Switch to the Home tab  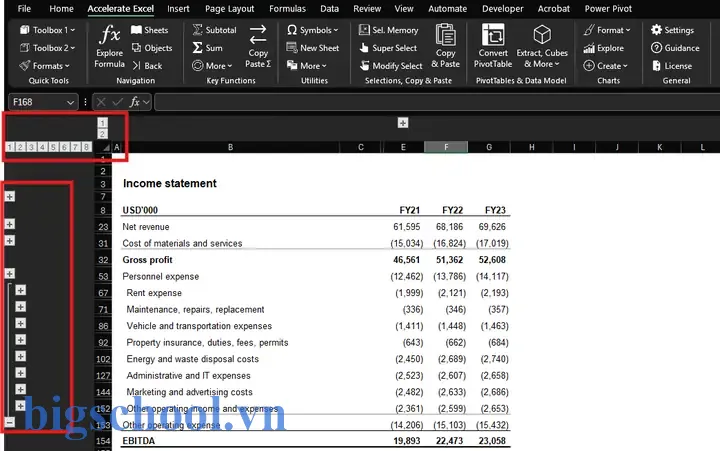[61, 8]
